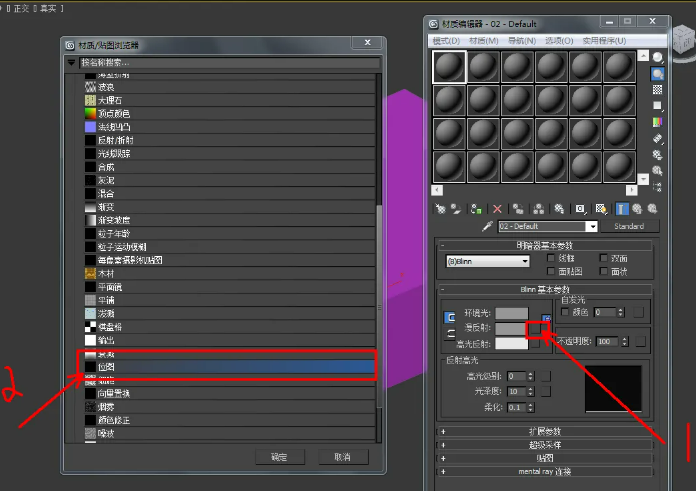
Task: Click the Put to Library icon
Action: [559, 209]
